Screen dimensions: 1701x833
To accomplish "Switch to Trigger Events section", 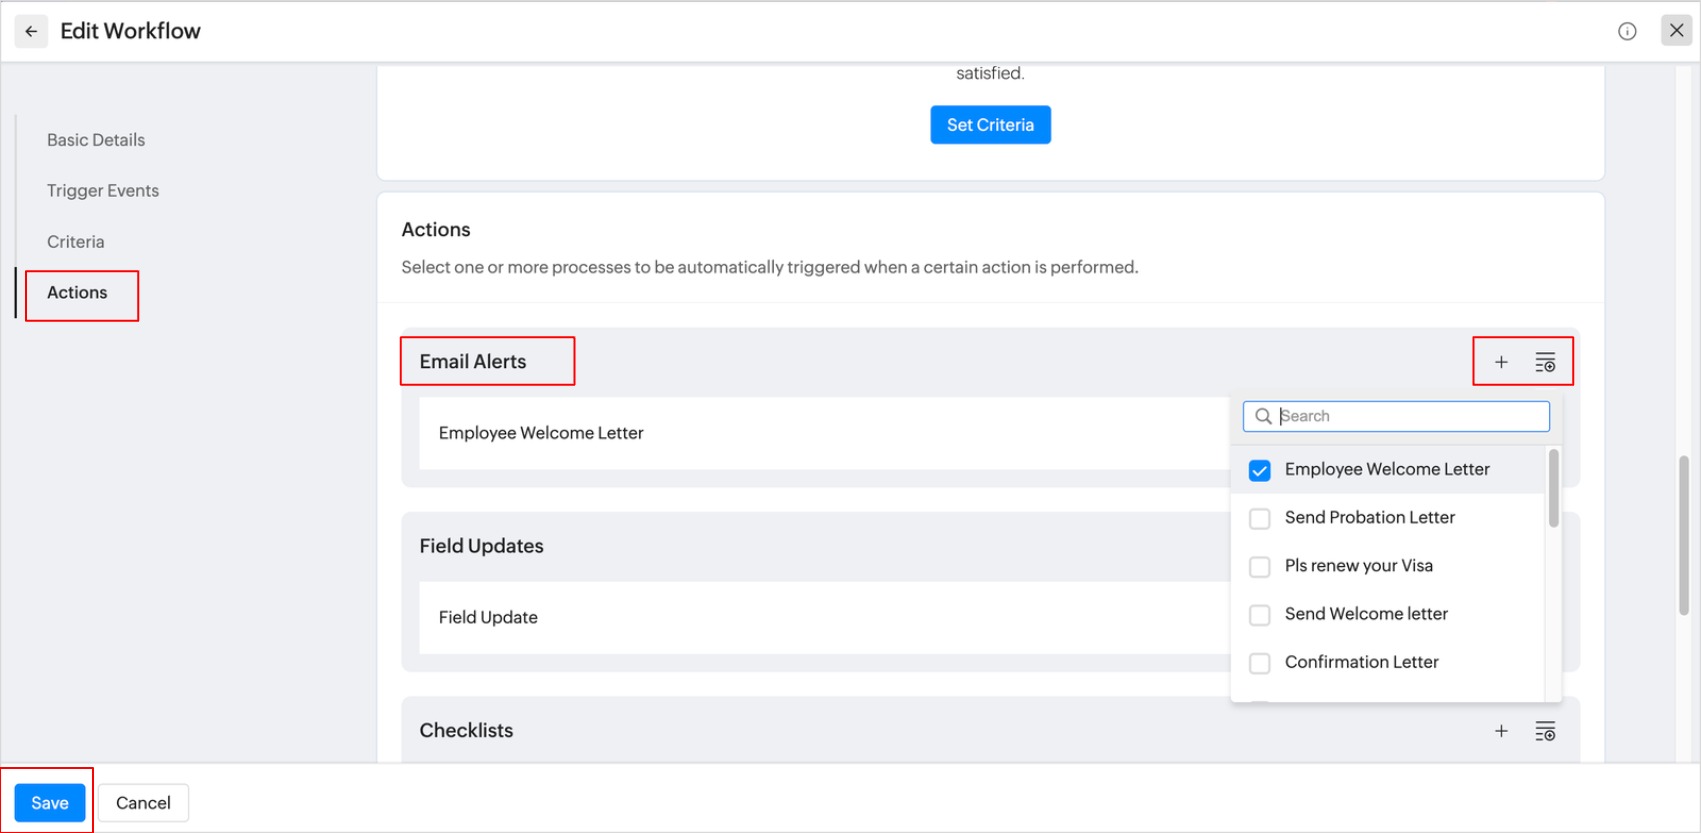I will tap(103, 191).
